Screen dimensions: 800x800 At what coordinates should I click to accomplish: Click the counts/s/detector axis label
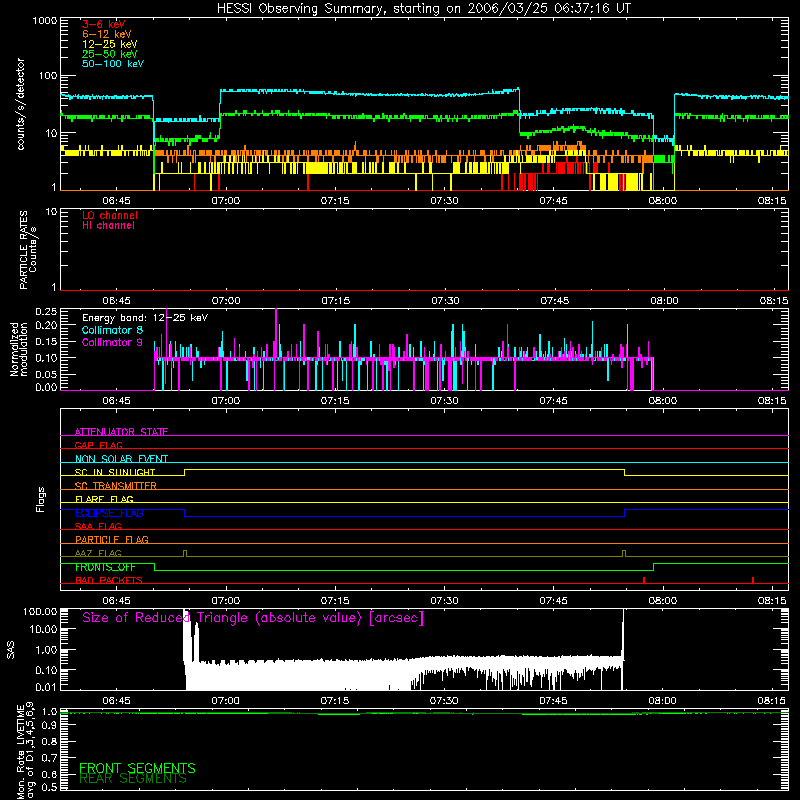click(x=20, y=104)
